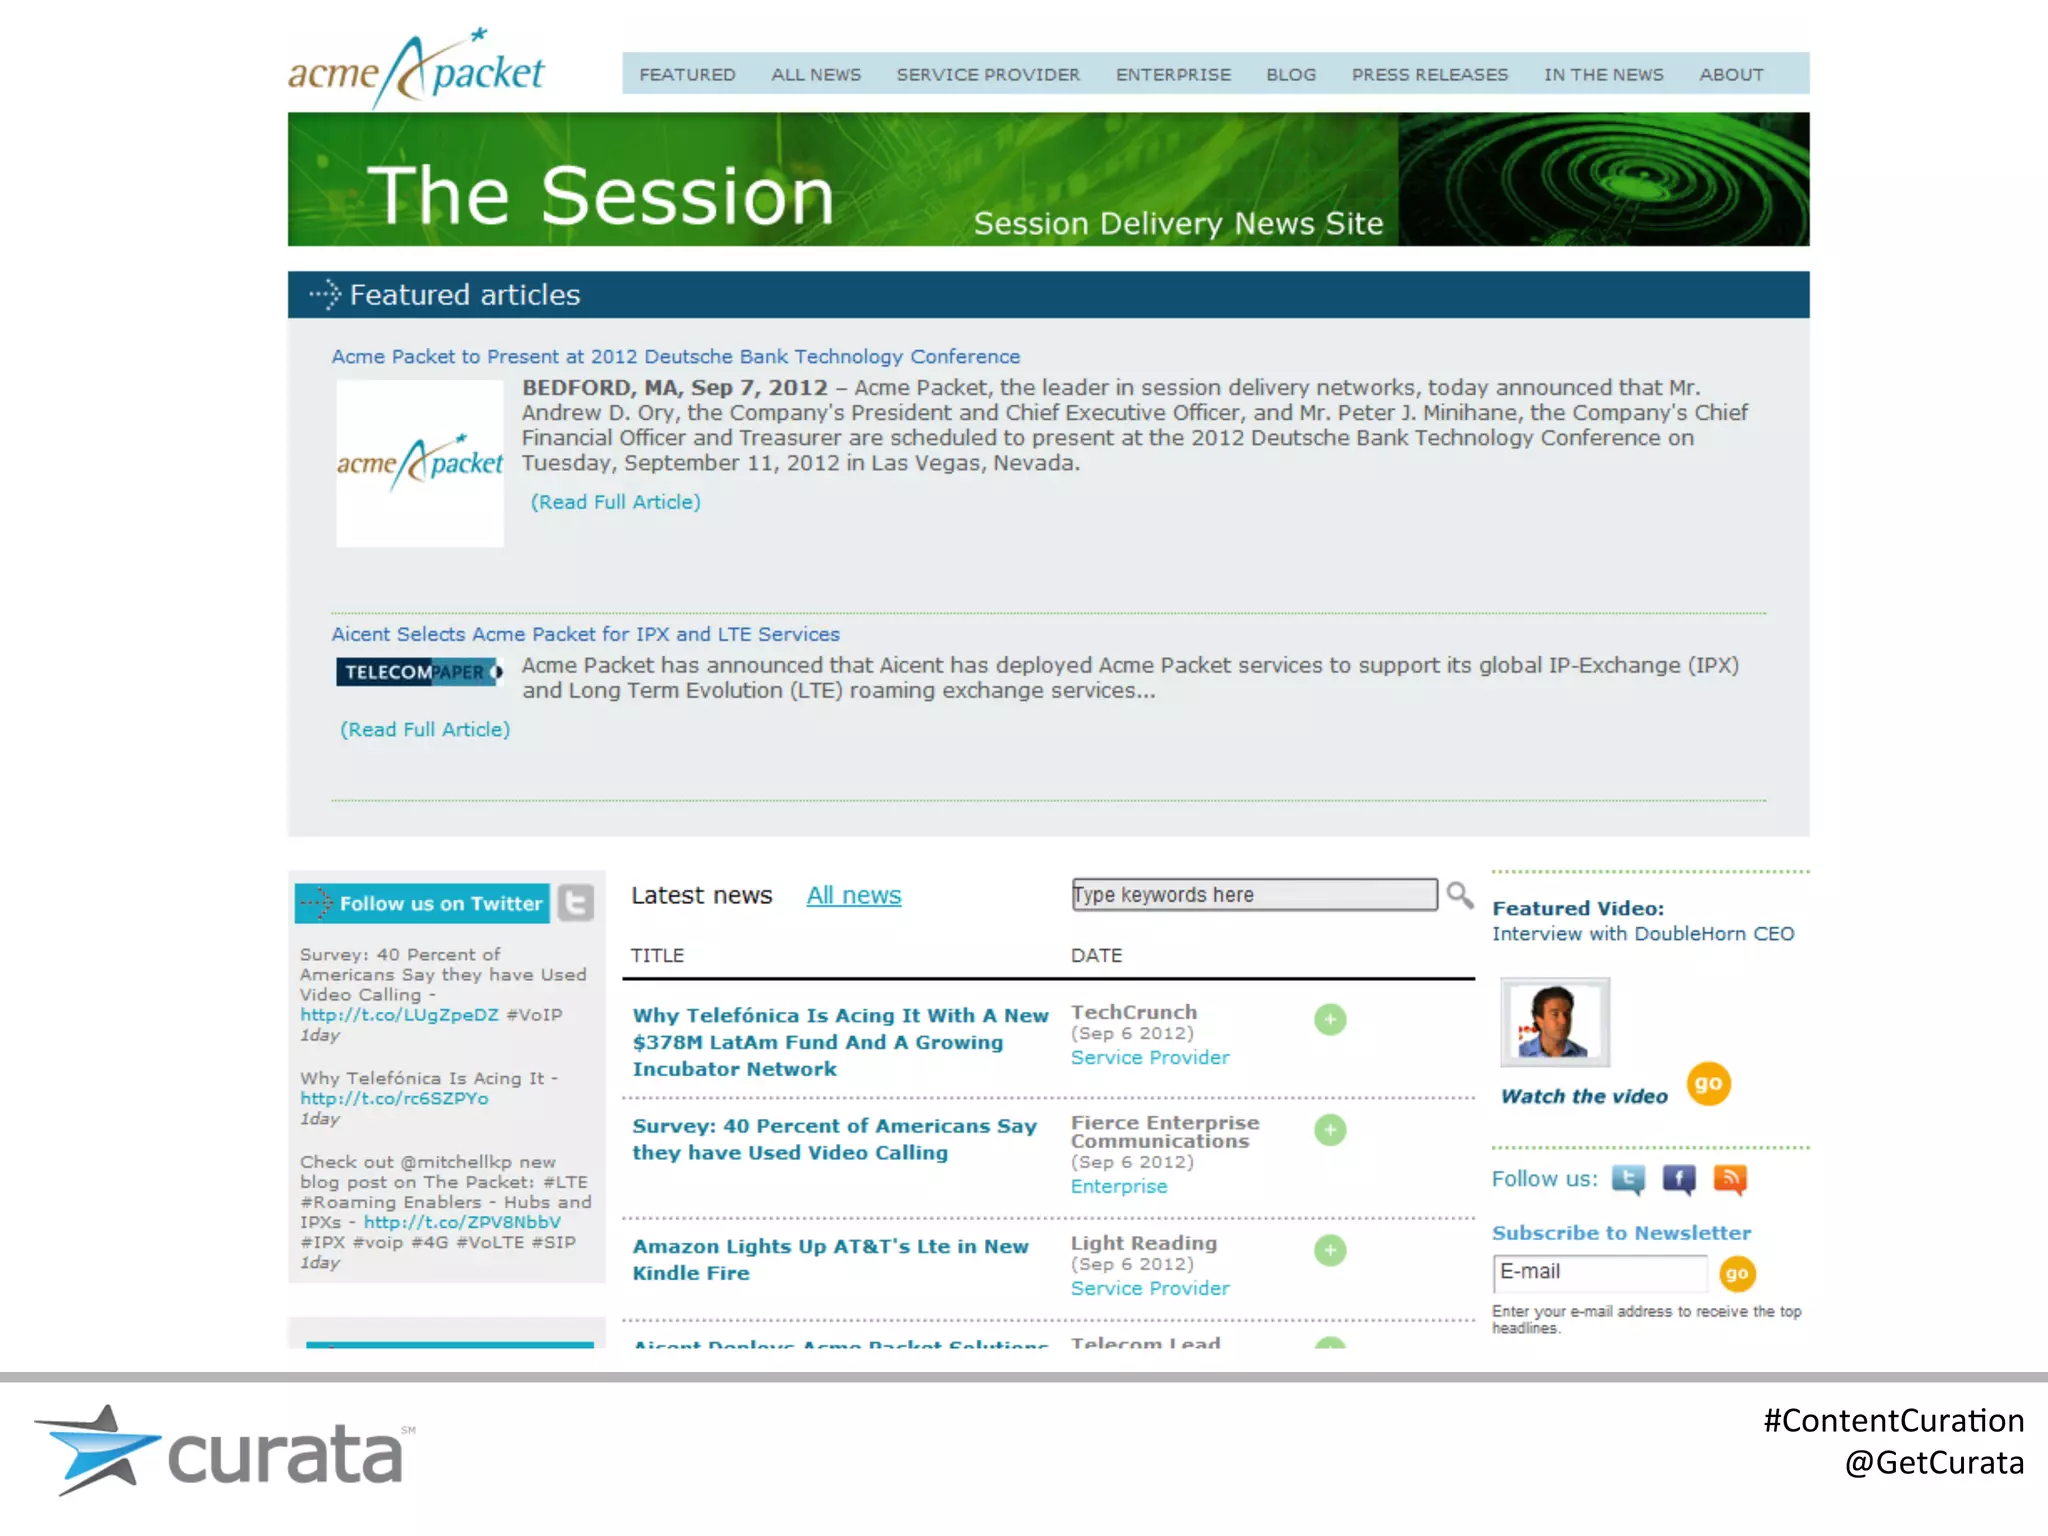Open RSS feed icon in Follow us row
This screenshot has width=2048, height=1536.
pyautogui.click(x=1730, y=1180)
